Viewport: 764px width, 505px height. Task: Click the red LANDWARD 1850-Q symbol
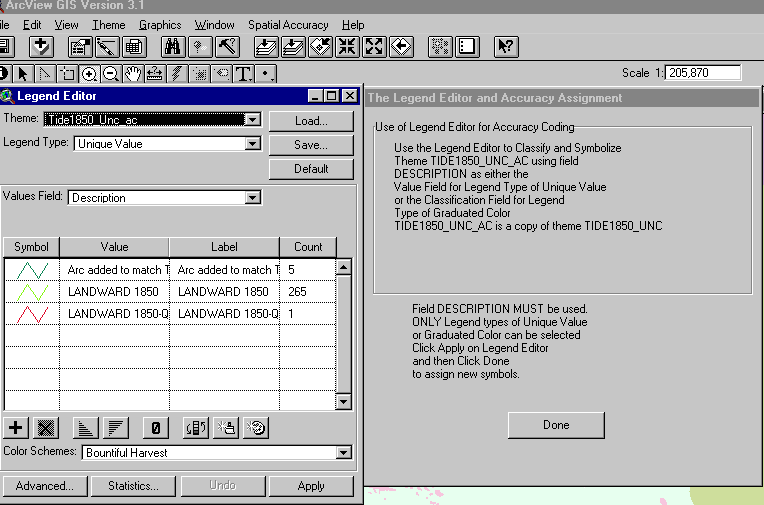click(33, 314)
